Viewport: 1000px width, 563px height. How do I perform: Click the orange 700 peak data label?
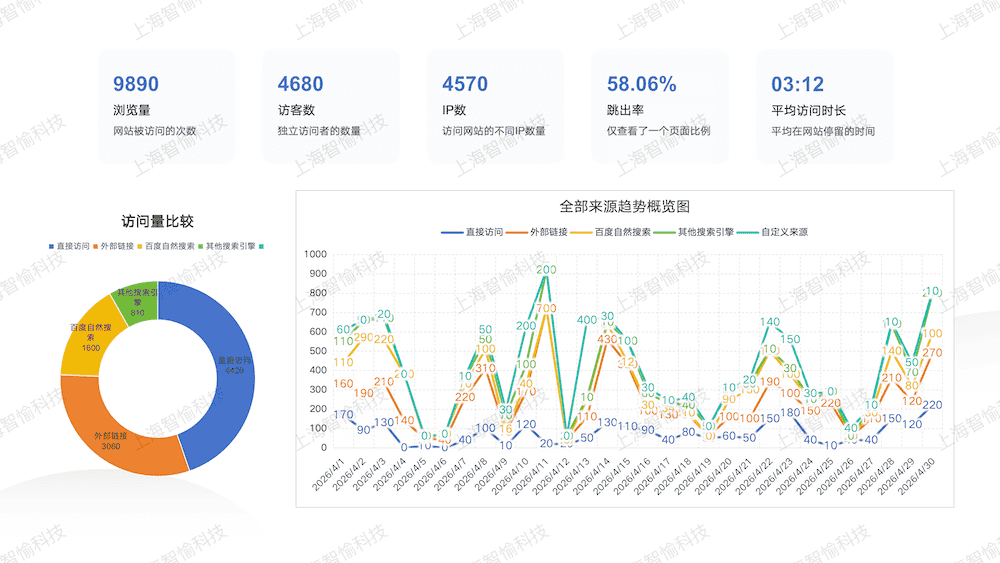546,309
